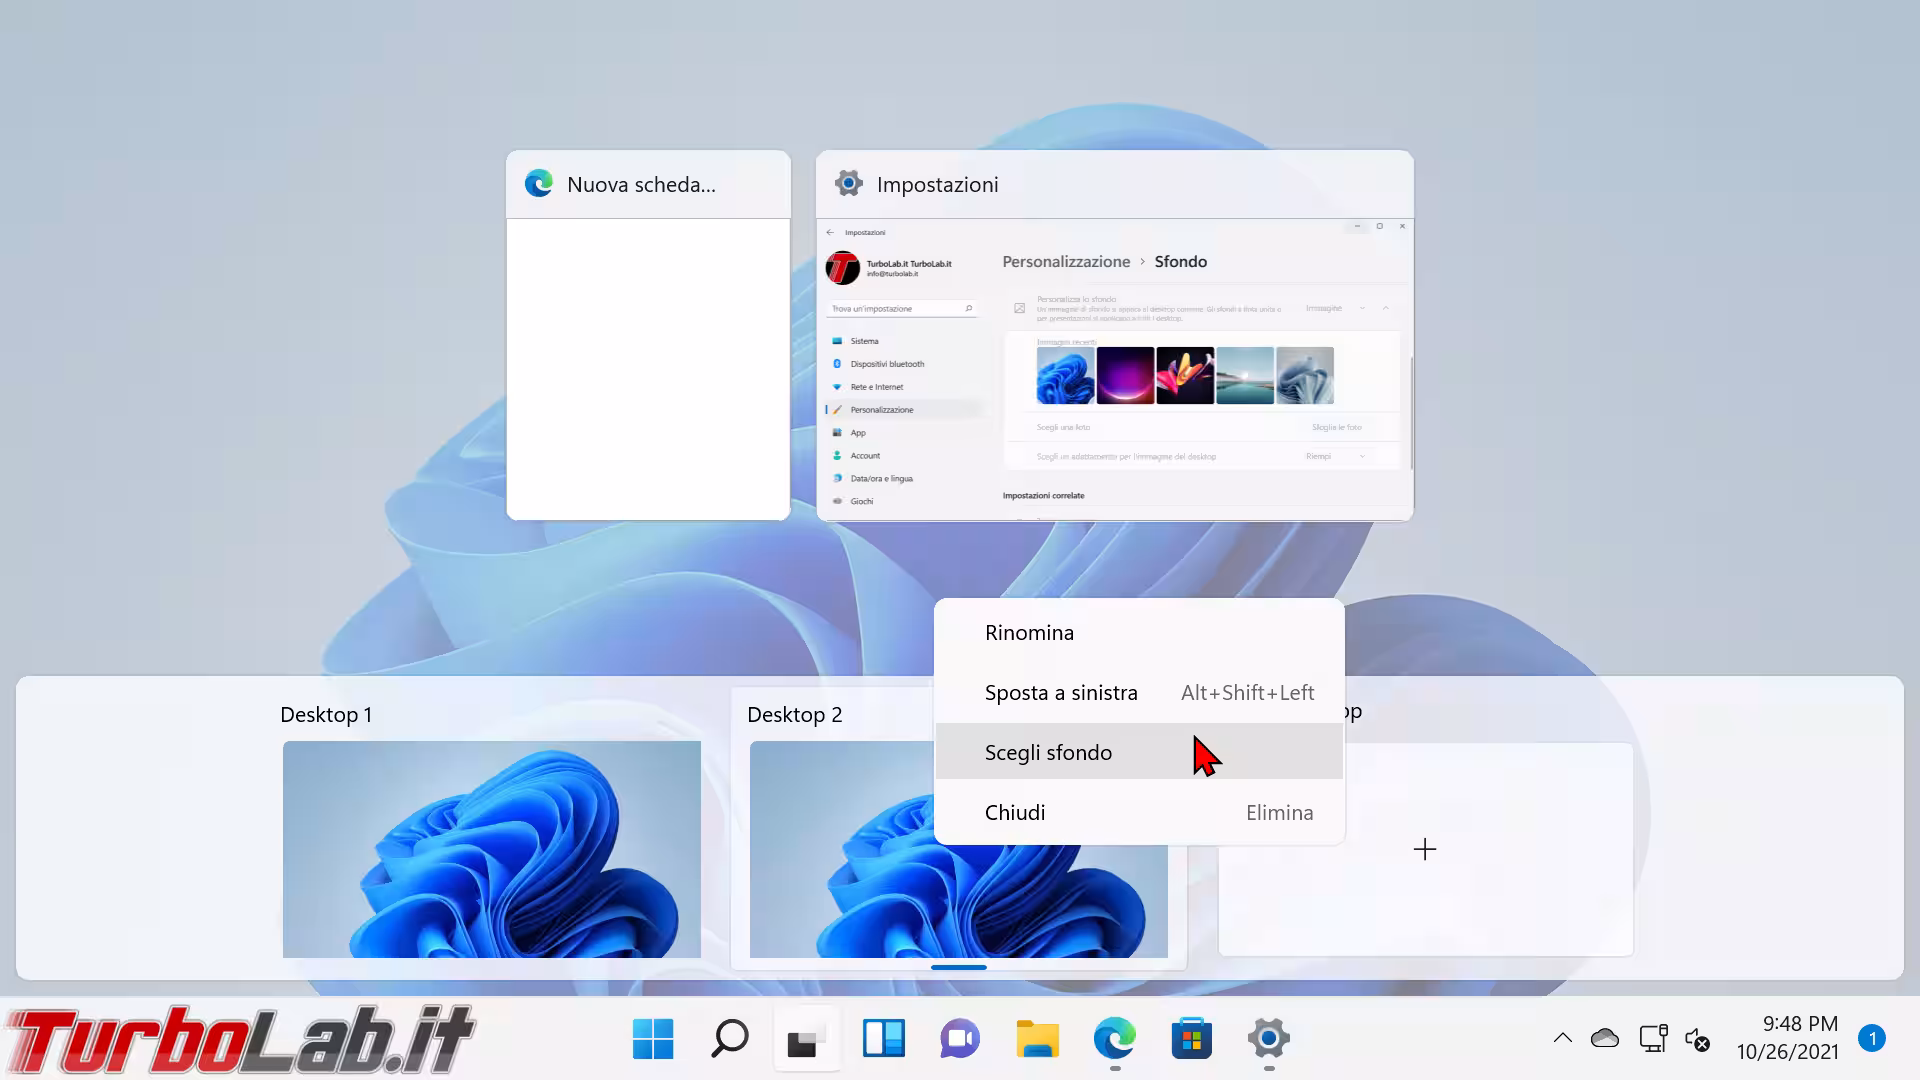Select Rinomina in the context menu

pyautogui.click(x=1030, y=633)
